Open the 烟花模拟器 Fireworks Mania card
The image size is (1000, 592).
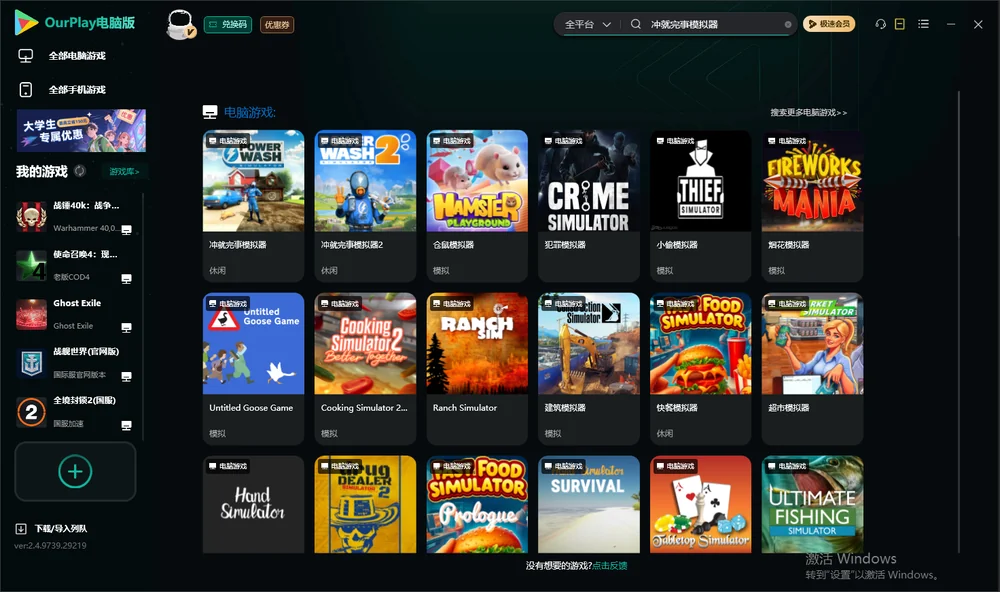[812, 205]
